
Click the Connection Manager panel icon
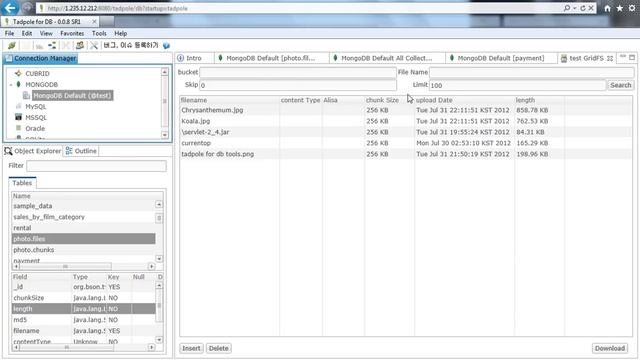coord(9,58)
